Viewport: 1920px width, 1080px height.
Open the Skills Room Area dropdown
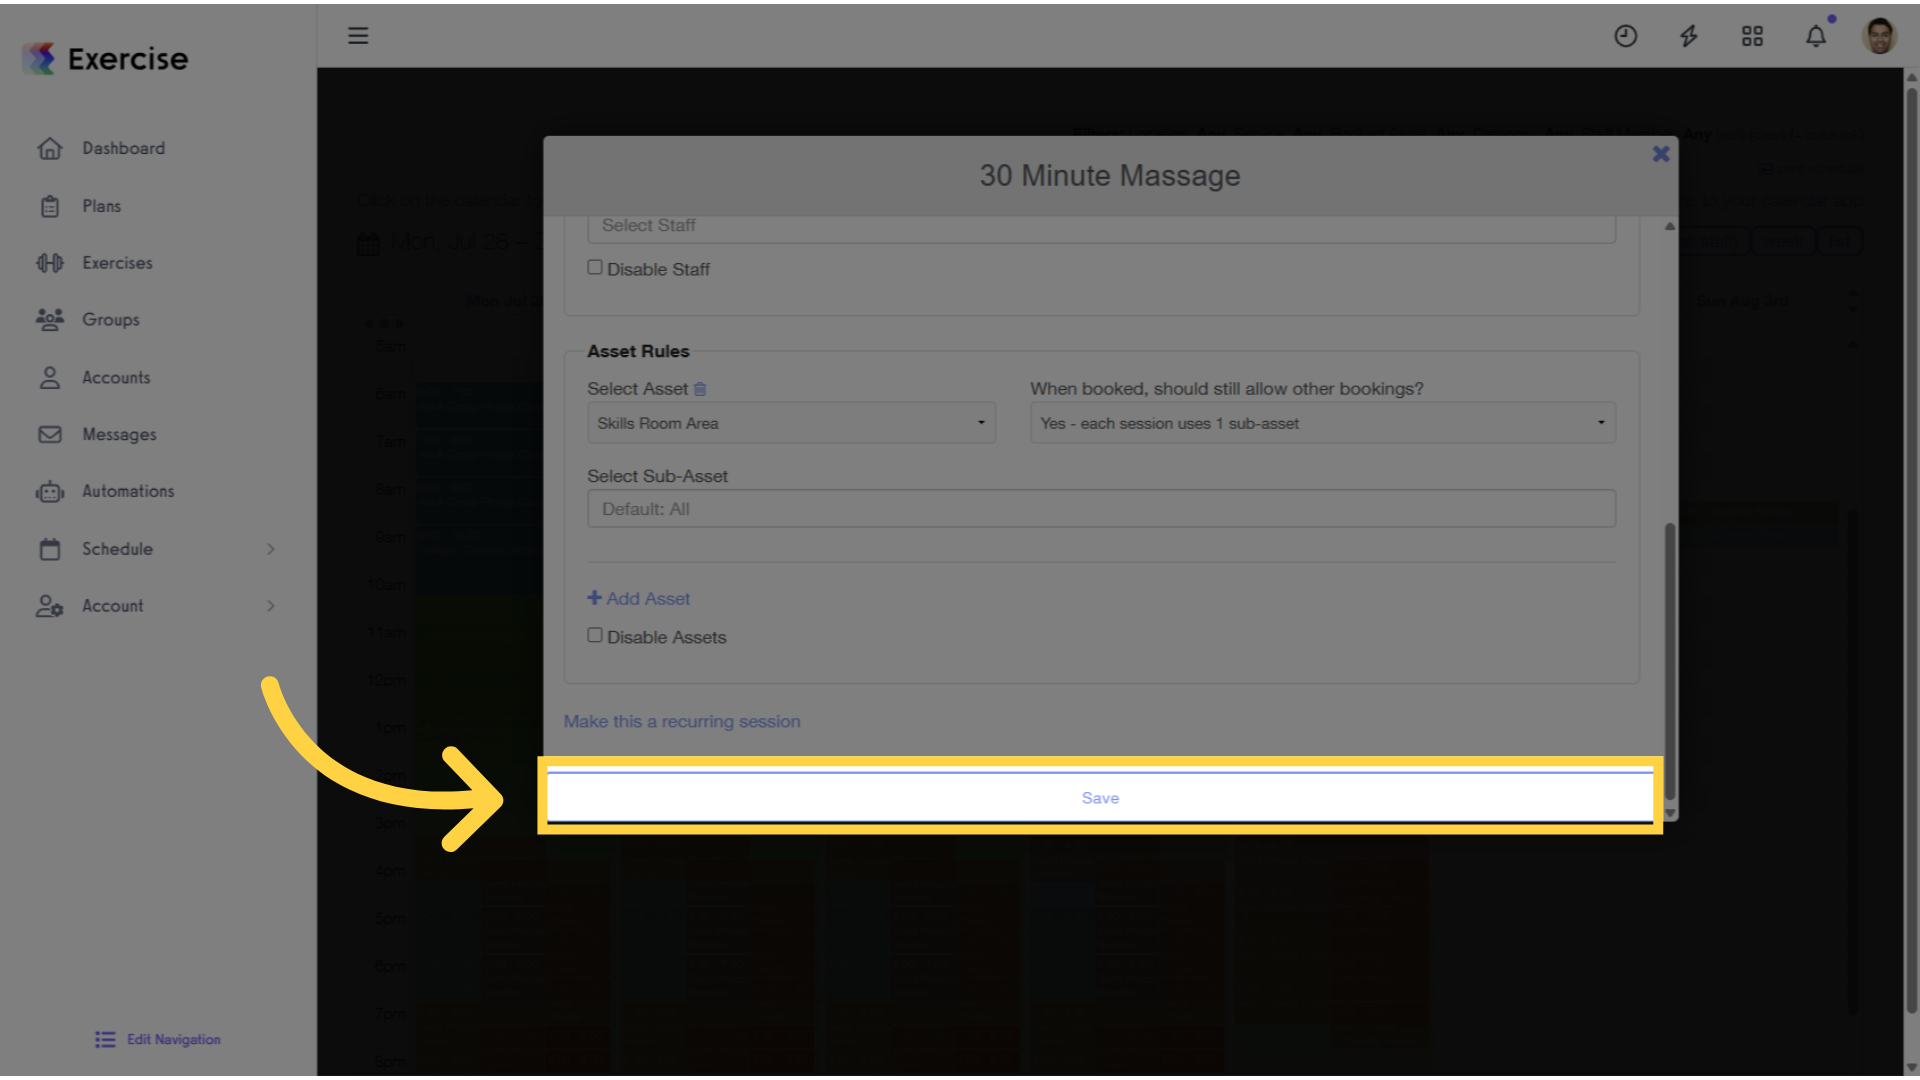click(791, 423)
